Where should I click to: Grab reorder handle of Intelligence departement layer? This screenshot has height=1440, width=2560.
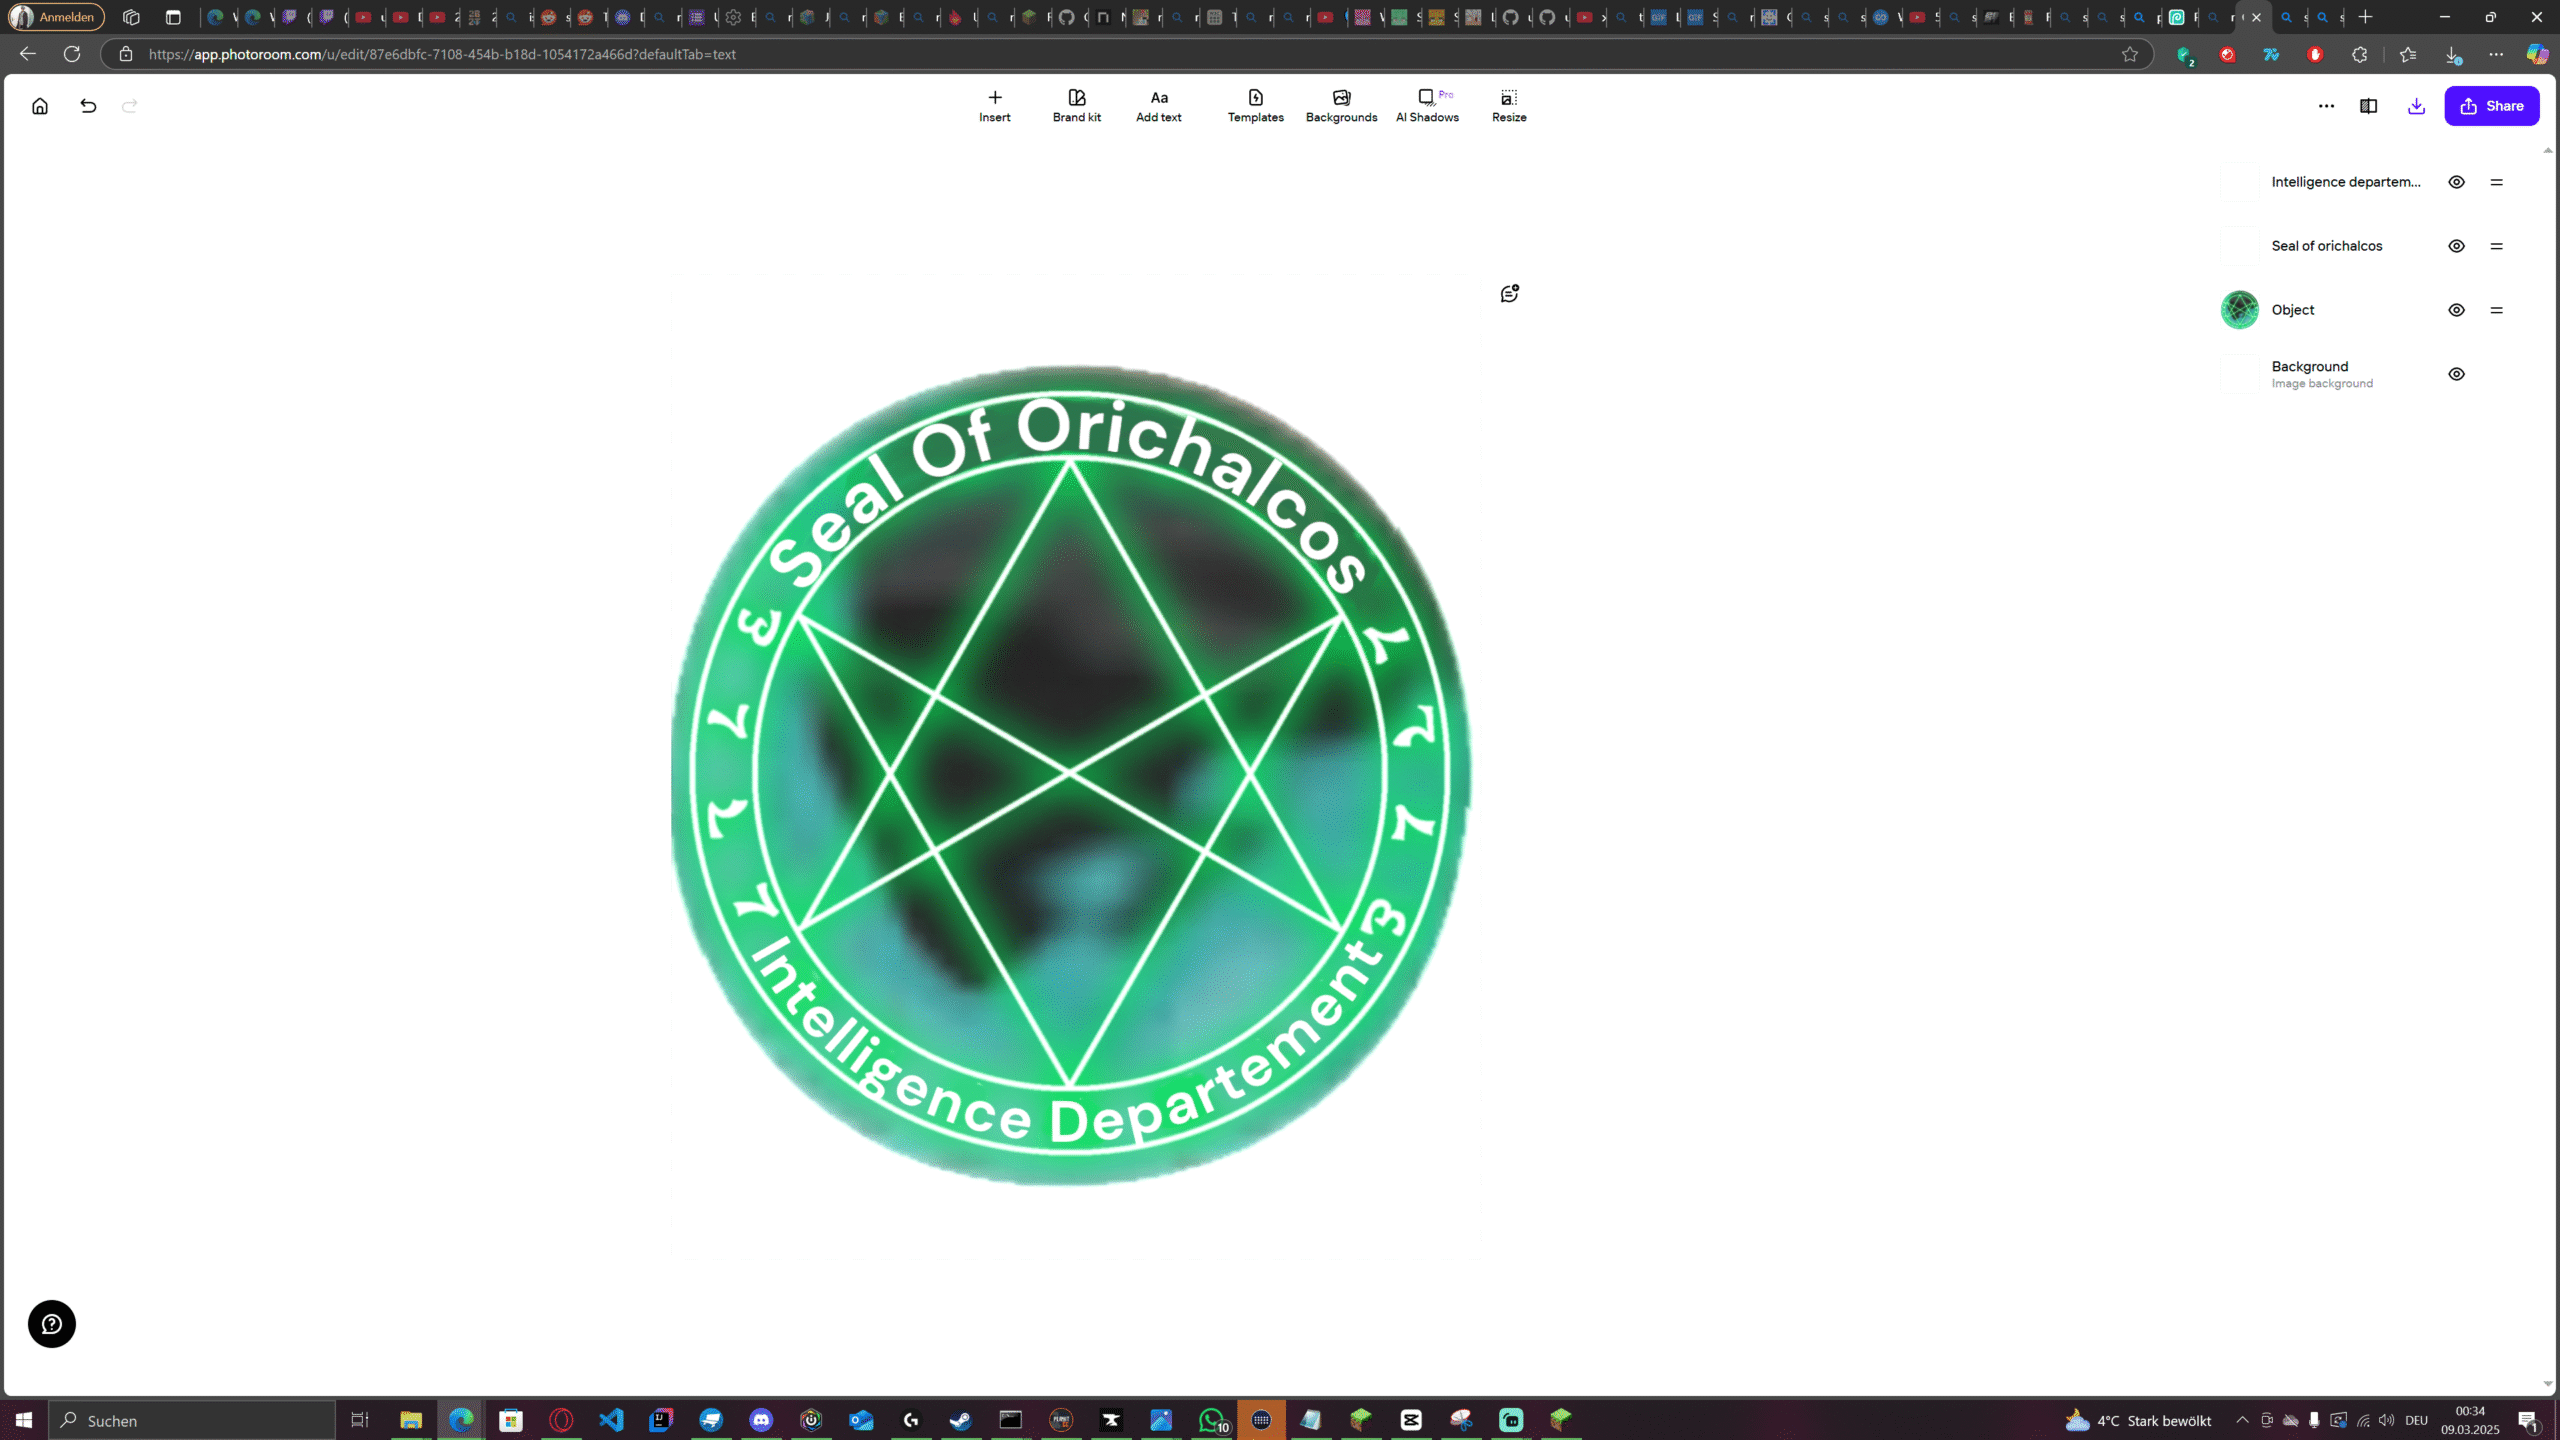click(x=2496, y=182)
